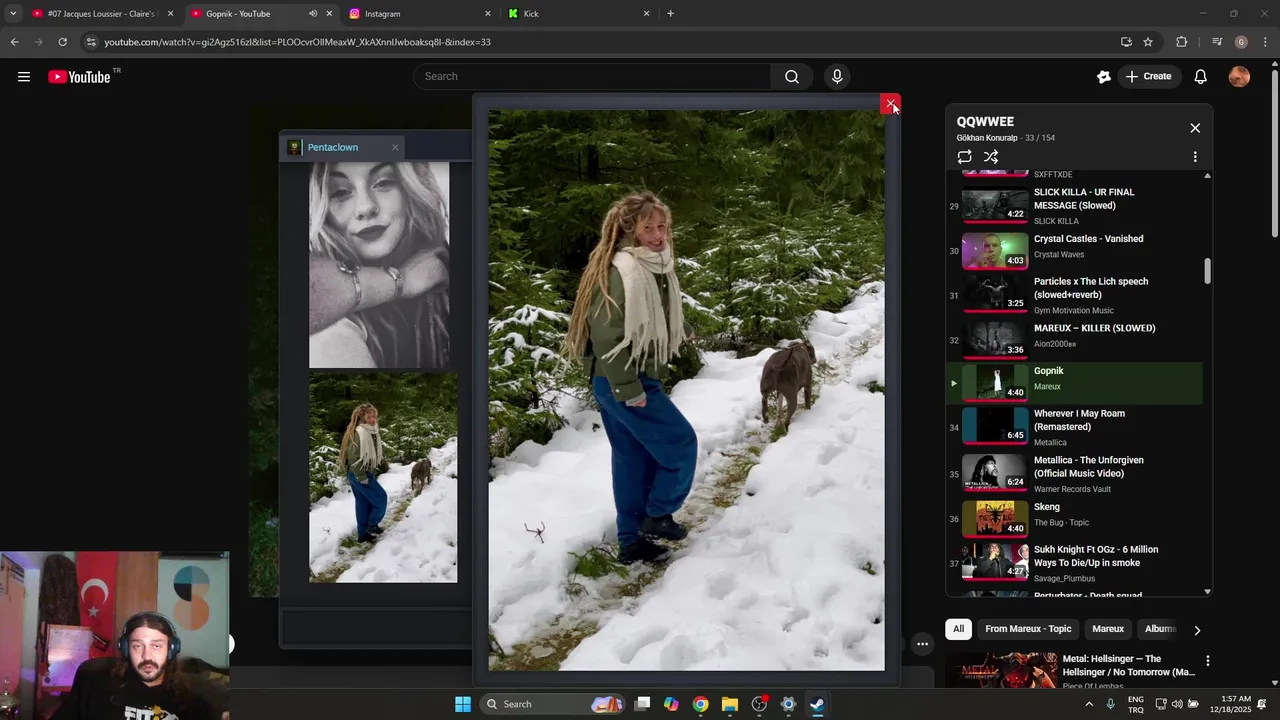
Task: Click the Windows taskbar Search box
Action: point(552,704)
